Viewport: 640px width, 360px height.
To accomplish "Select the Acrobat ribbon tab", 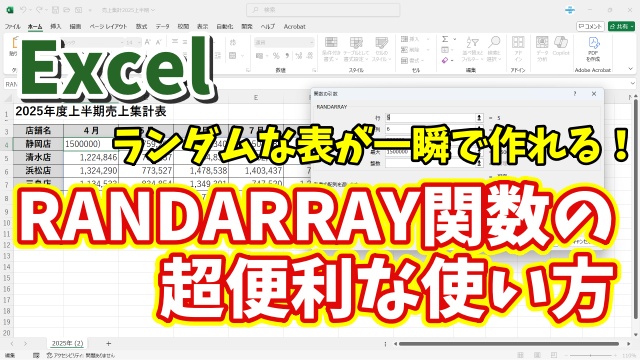I will [294, 27].
